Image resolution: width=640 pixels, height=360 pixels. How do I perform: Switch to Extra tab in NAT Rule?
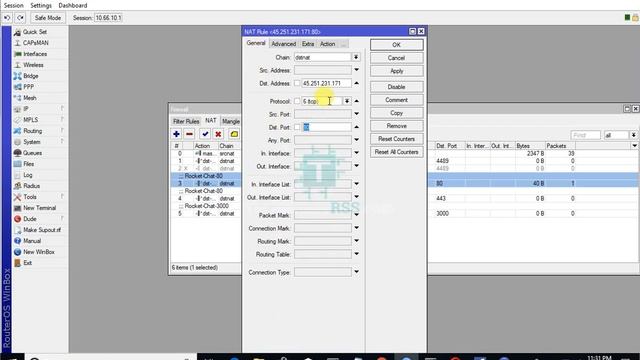click(x=308, y=44)
